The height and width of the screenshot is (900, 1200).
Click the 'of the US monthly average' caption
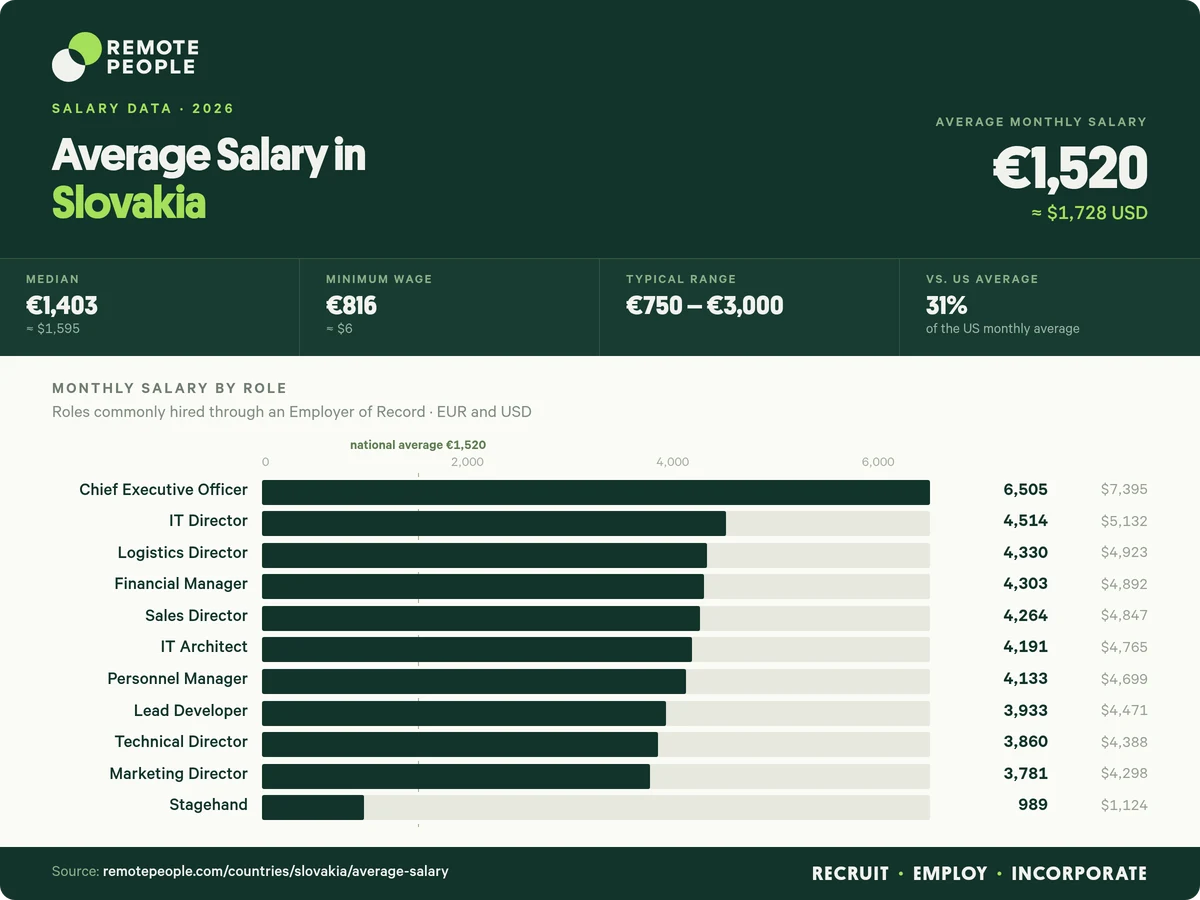pyautogui.click(x=1003, y=329)
